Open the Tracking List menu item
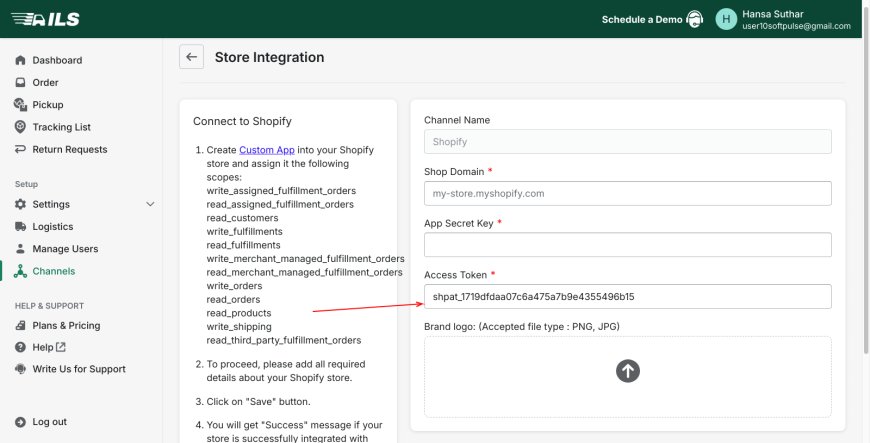870x443 pixels. [x=62, y=127]
